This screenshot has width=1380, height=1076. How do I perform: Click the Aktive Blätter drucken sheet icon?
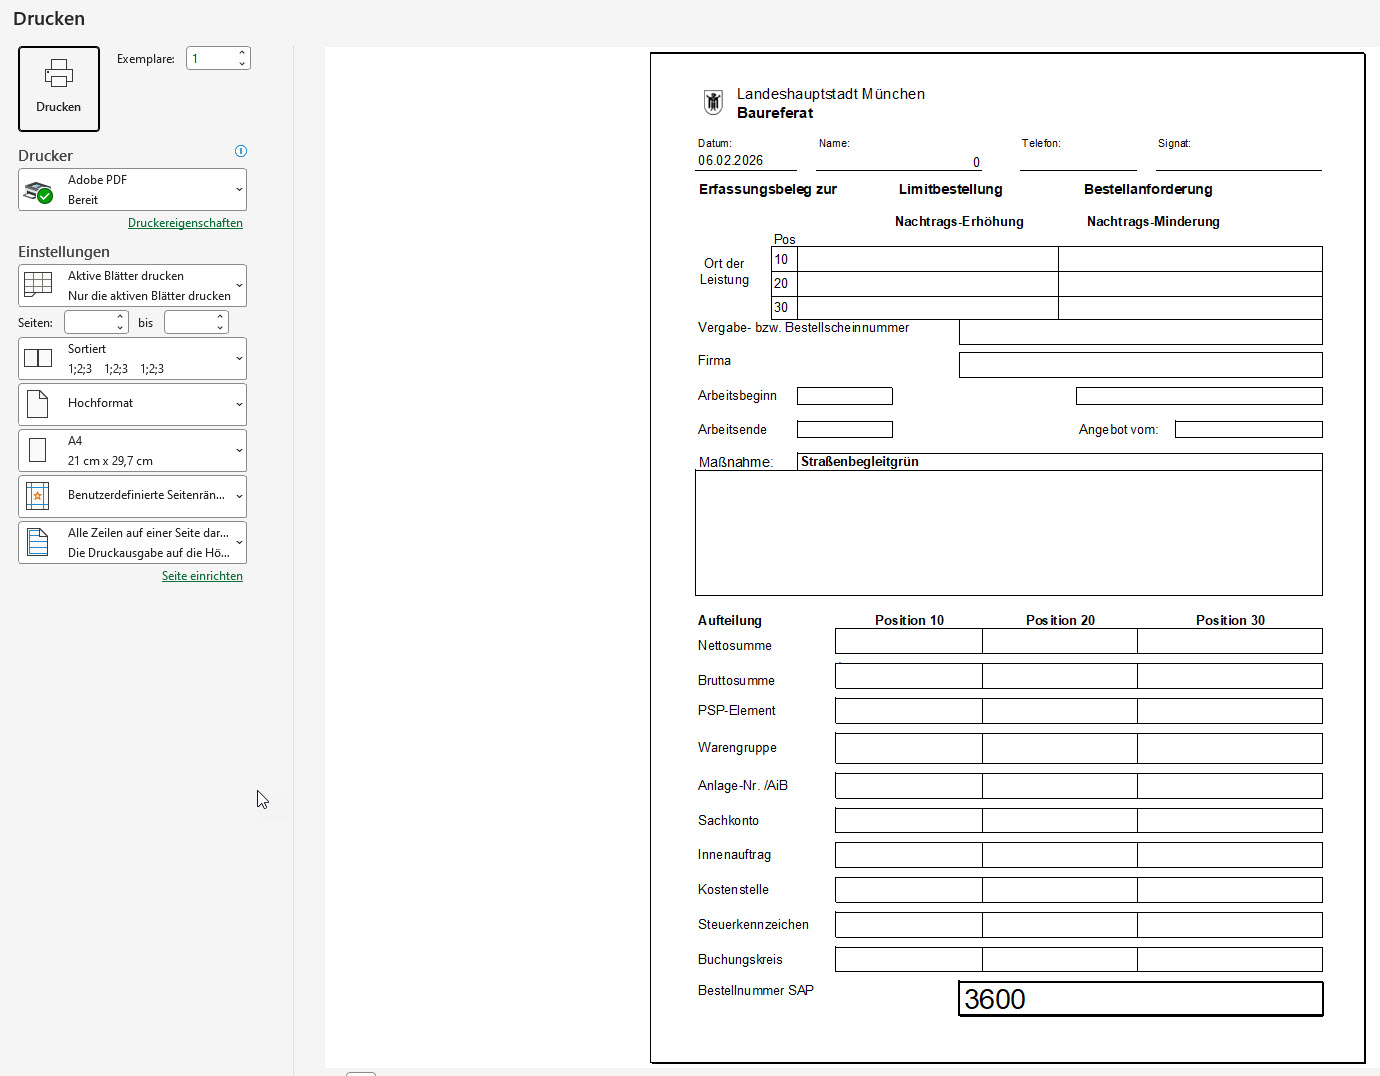click(x=38, y=285)
